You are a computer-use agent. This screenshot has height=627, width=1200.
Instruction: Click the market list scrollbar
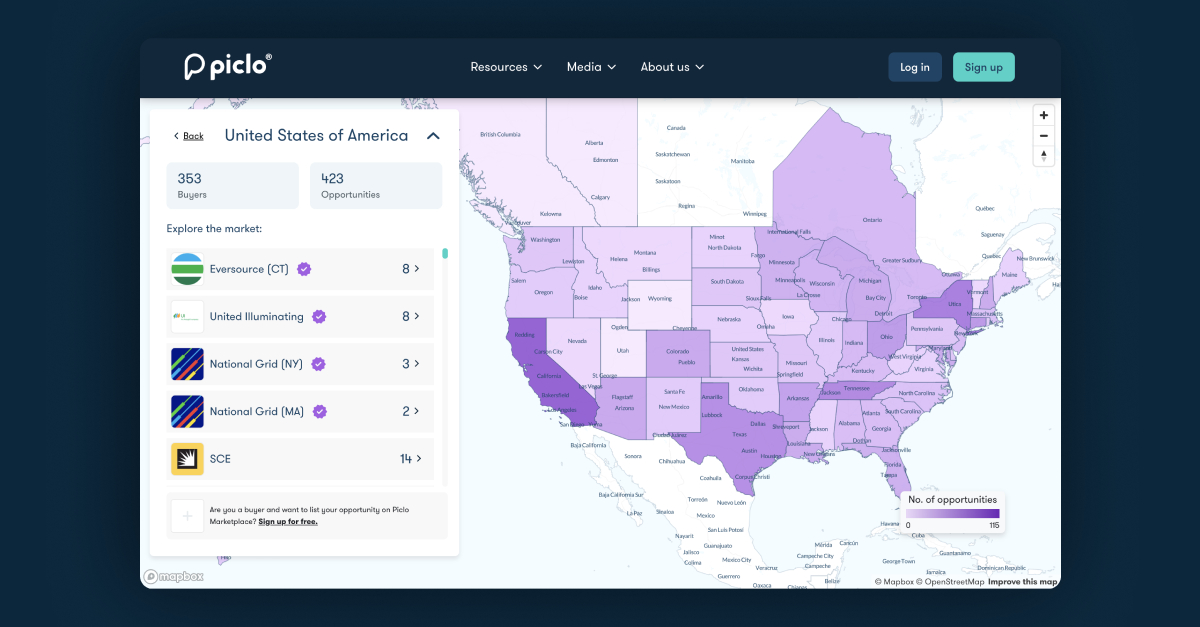(445, 253)
